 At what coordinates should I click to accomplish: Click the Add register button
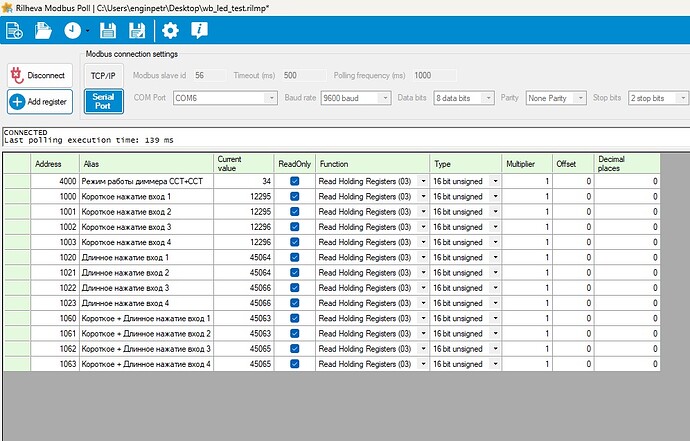click(x=40, y=102)
